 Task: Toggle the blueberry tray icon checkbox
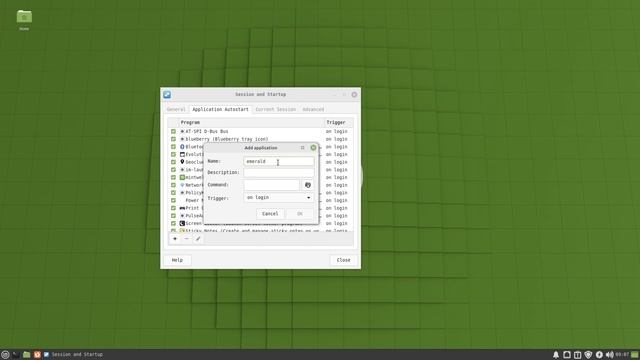[173, 139]
